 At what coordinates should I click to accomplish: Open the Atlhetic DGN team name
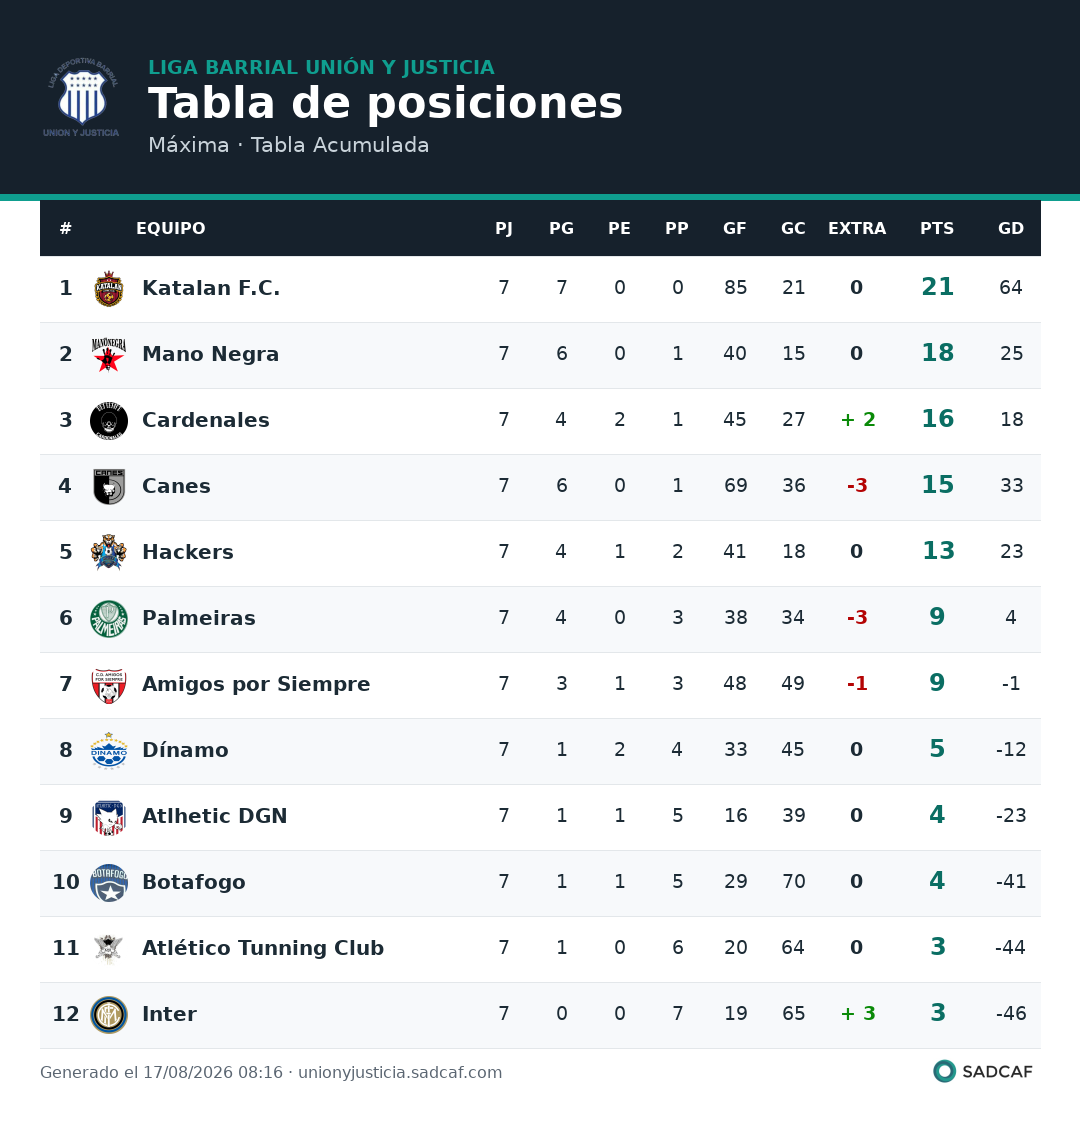pos(214,816)
